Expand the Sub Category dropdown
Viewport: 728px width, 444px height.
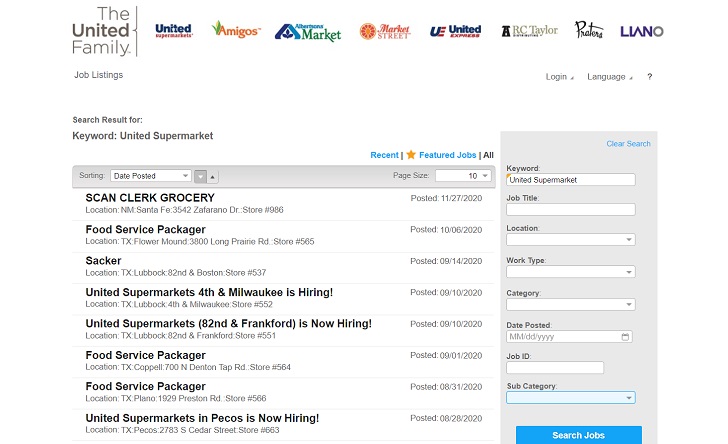point(571,398)
